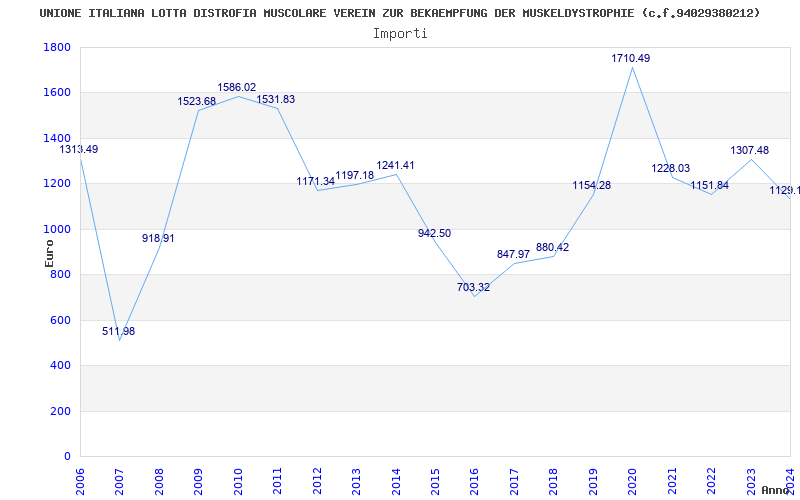Screen dimensions: 800x500
Task: Click the y-axis tick label 200
Action: 60,411
